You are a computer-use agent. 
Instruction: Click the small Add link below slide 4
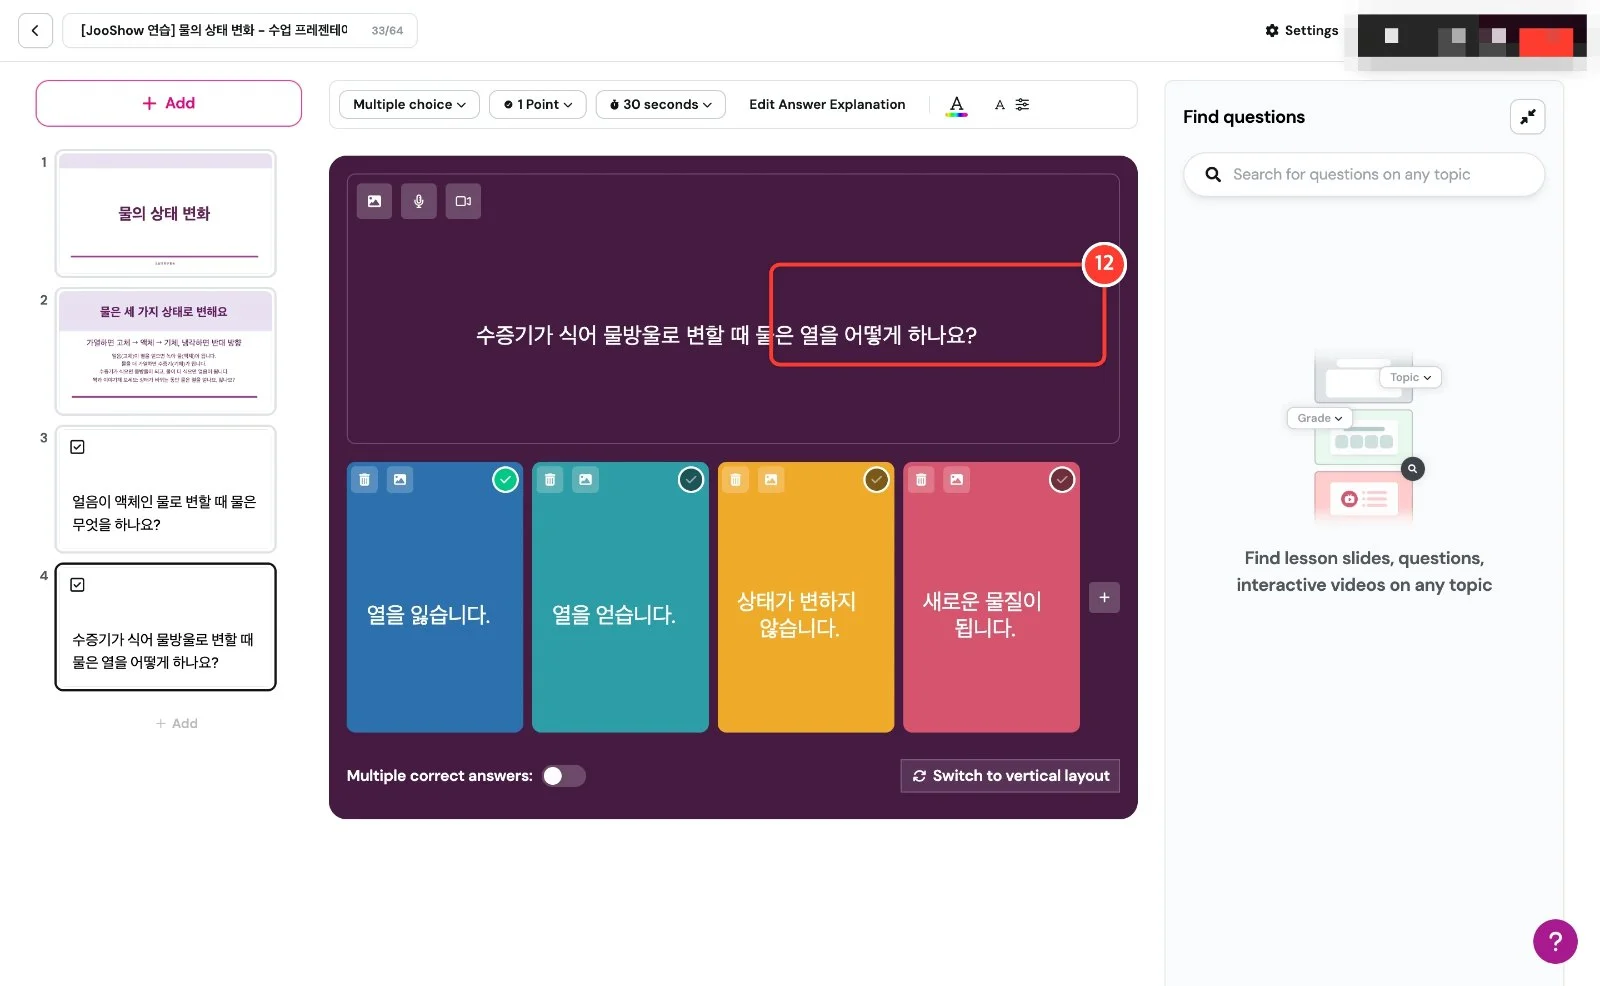point(177,723)
